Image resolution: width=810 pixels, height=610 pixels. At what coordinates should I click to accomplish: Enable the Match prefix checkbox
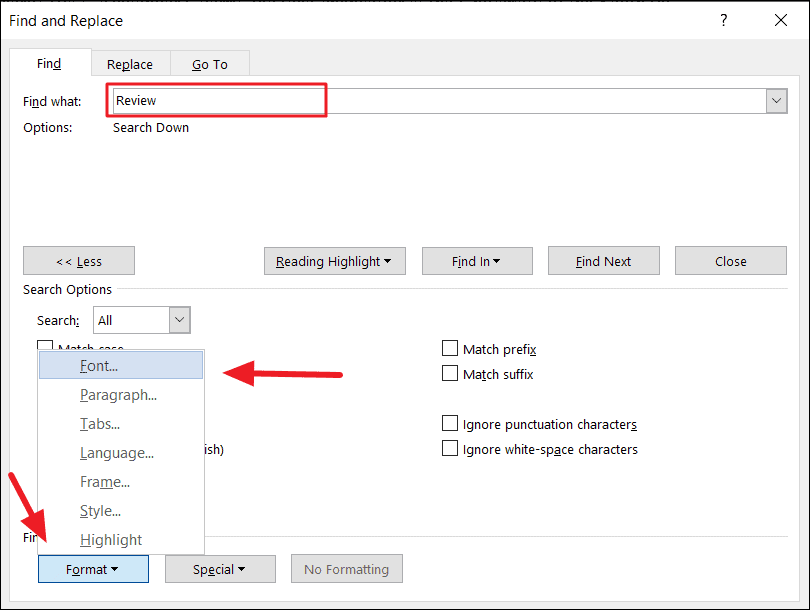[450, 348]
